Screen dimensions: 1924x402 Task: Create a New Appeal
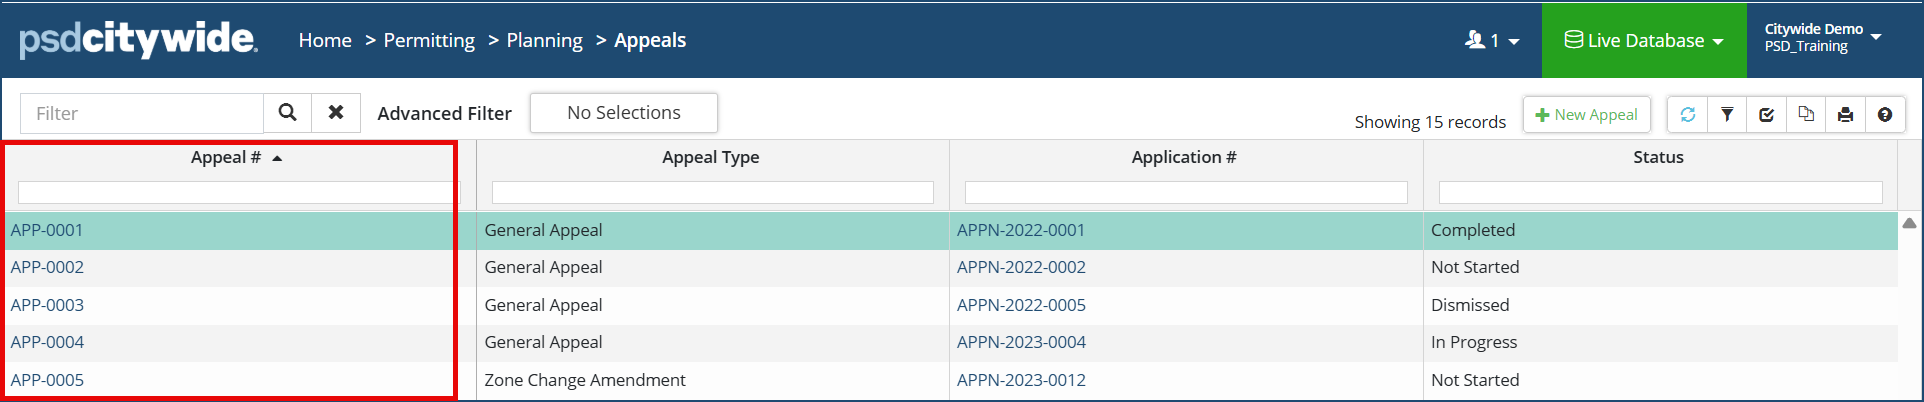(1586, 115)
